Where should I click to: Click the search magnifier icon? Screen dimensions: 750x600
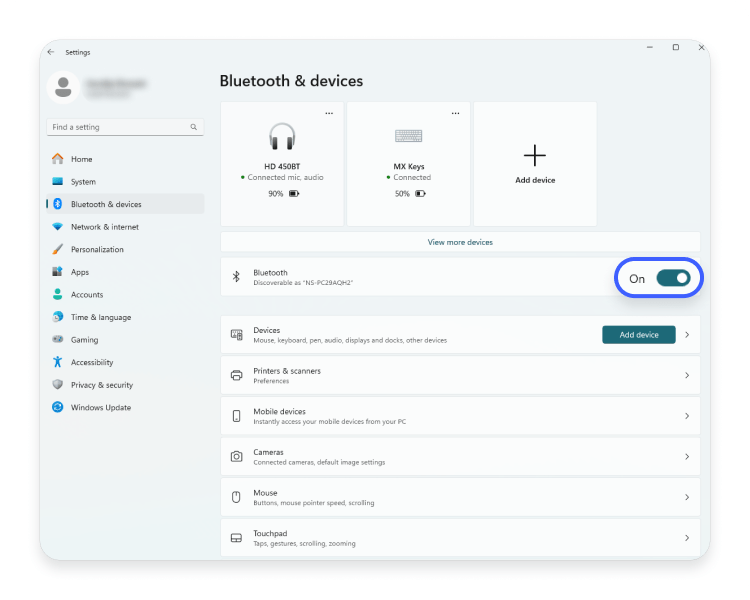pos(194,127)
